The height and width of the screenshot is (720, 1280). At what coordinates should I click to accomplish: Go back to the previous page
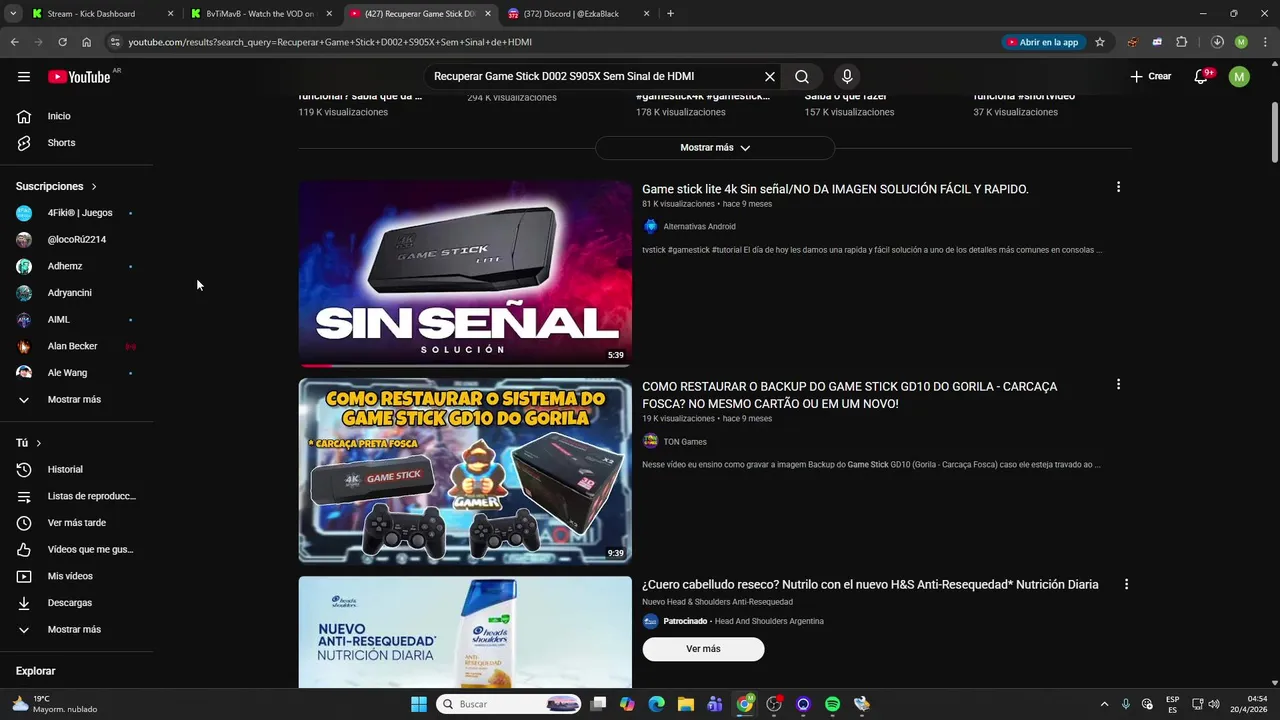tap(14, 42)
